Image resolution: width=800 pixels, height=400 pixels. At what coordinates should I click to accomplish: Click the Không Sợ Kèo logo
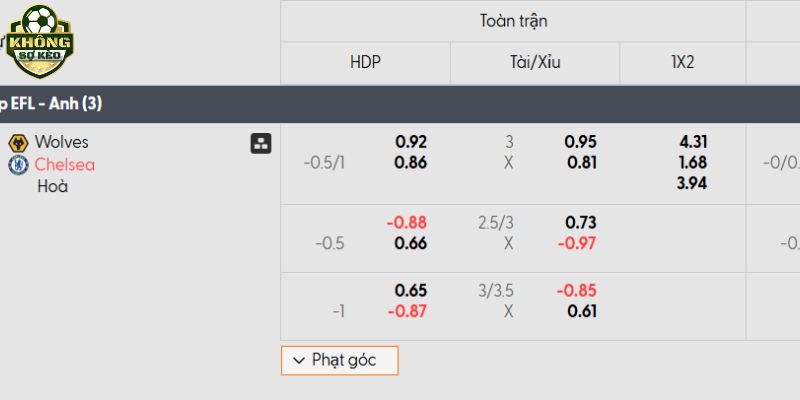click(40, 41)
